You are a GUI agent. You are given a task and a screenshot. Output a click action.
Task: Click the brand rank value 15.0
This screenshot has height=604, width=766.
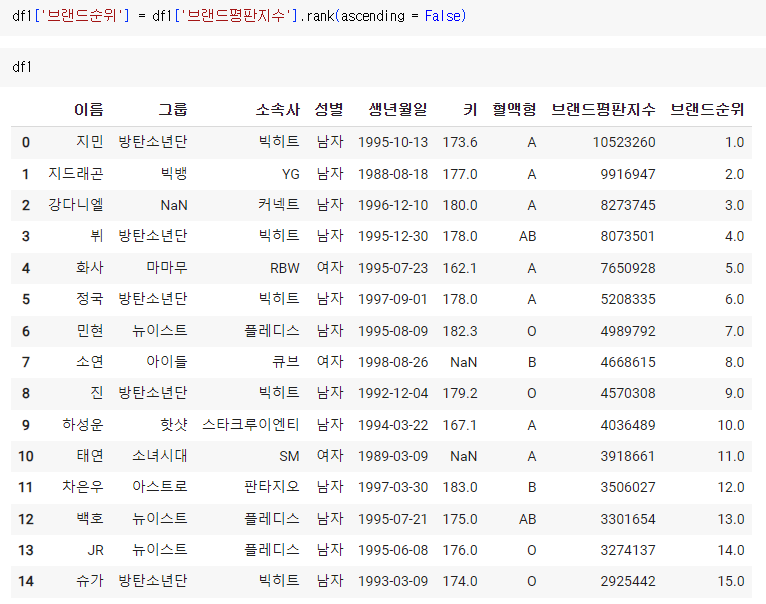coord(731,581)
